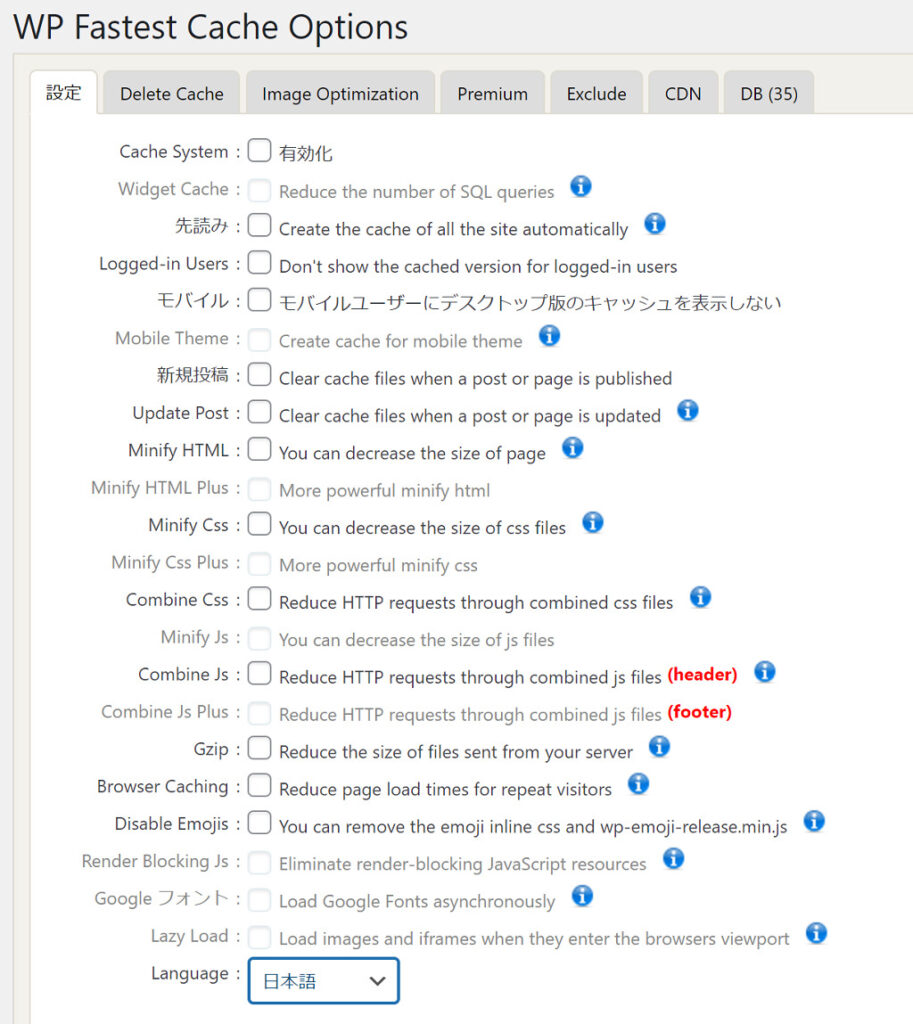
Task: Check the Minify Css checkbox
Action: [x=260, y=524]
